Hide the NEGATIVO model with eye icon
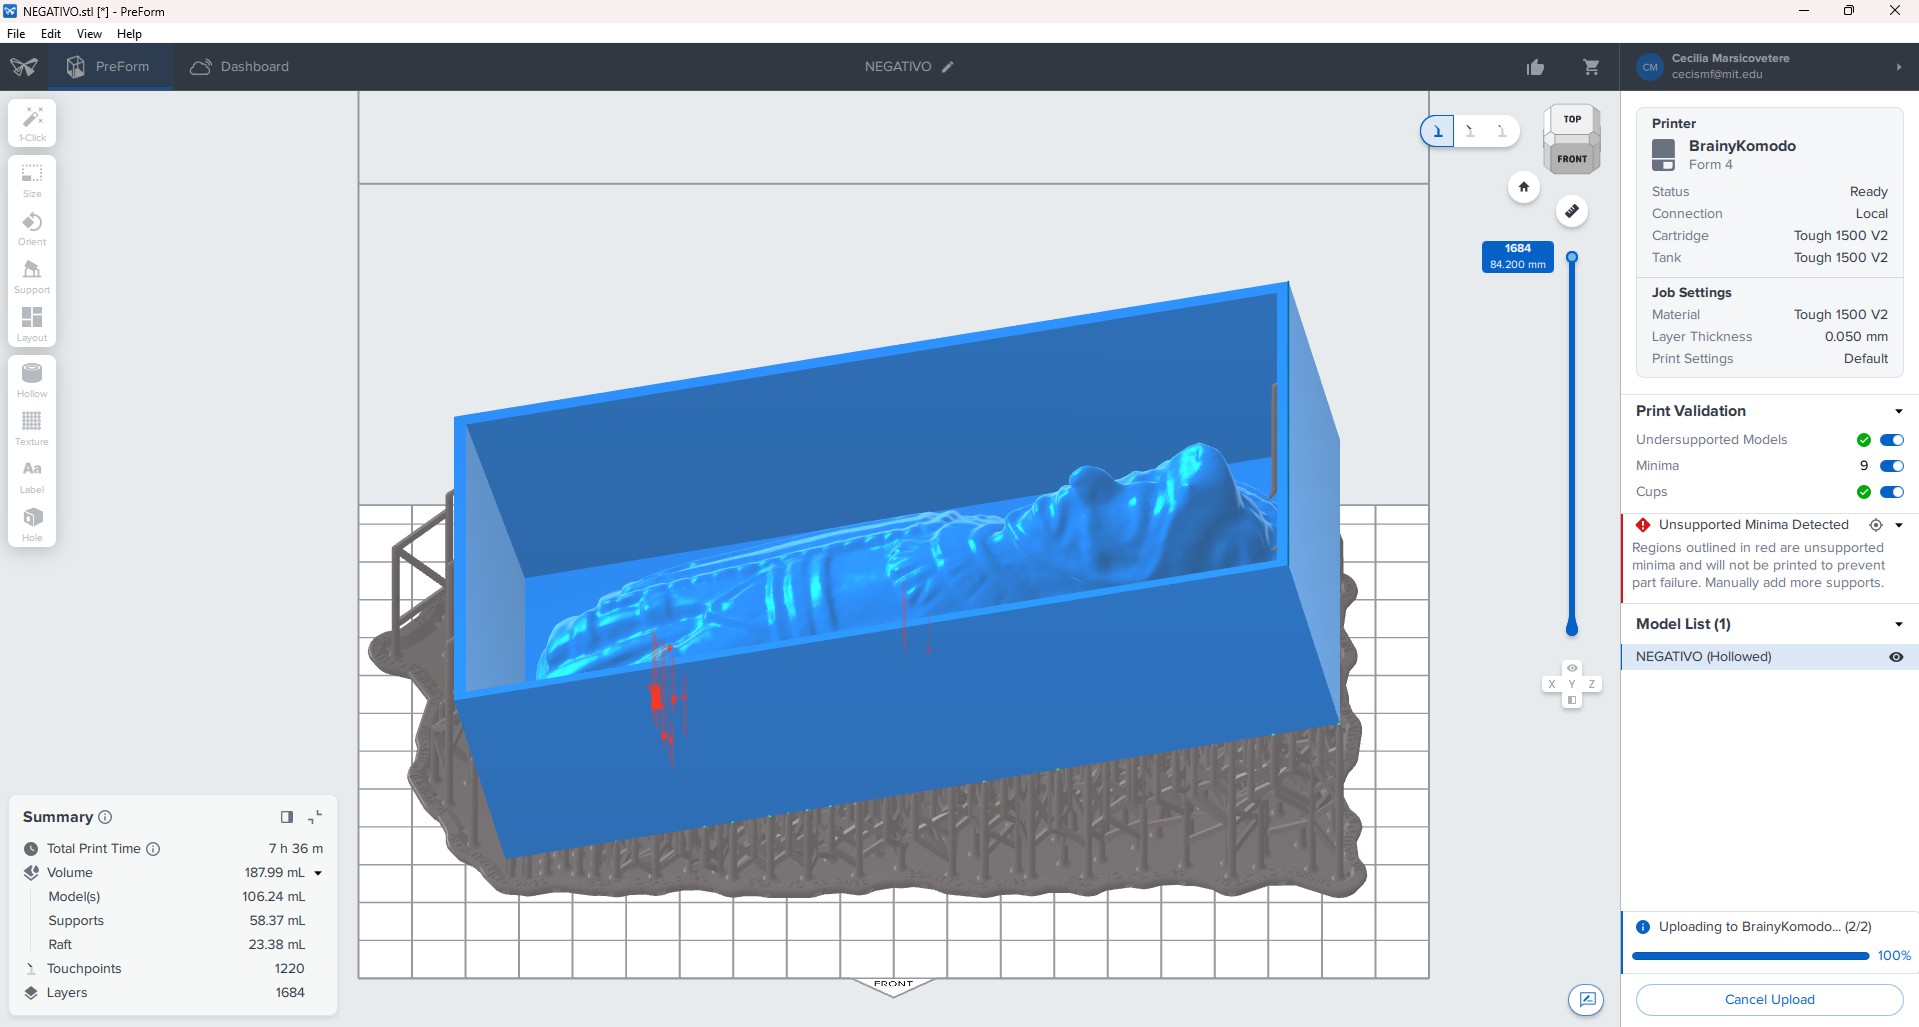 (1895, 657)
